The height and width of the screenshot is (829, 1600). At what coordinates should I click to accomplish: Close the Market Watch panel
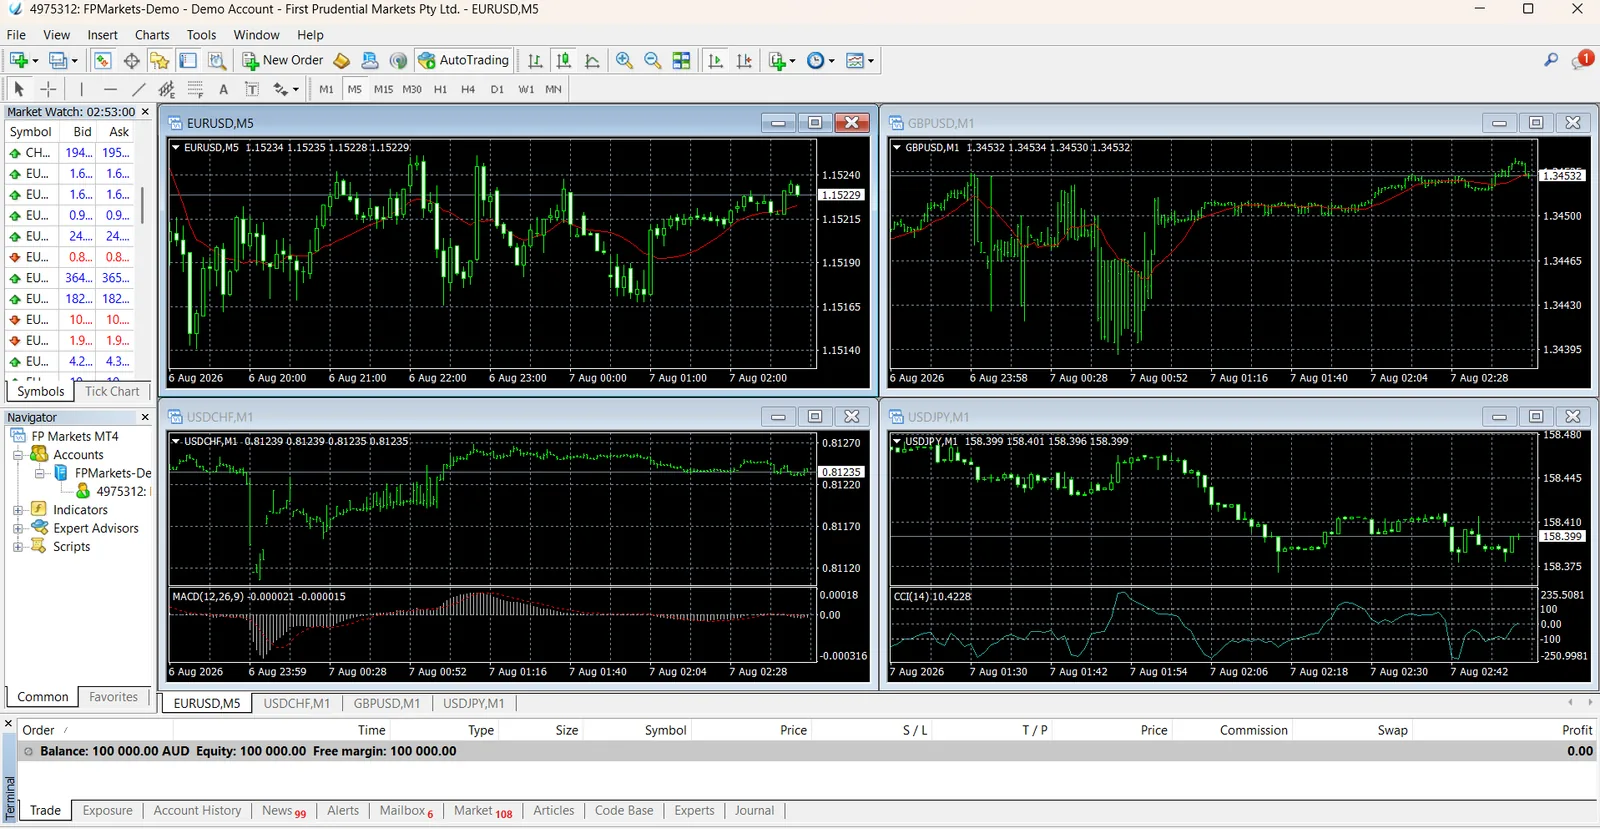tap(145, 112)
